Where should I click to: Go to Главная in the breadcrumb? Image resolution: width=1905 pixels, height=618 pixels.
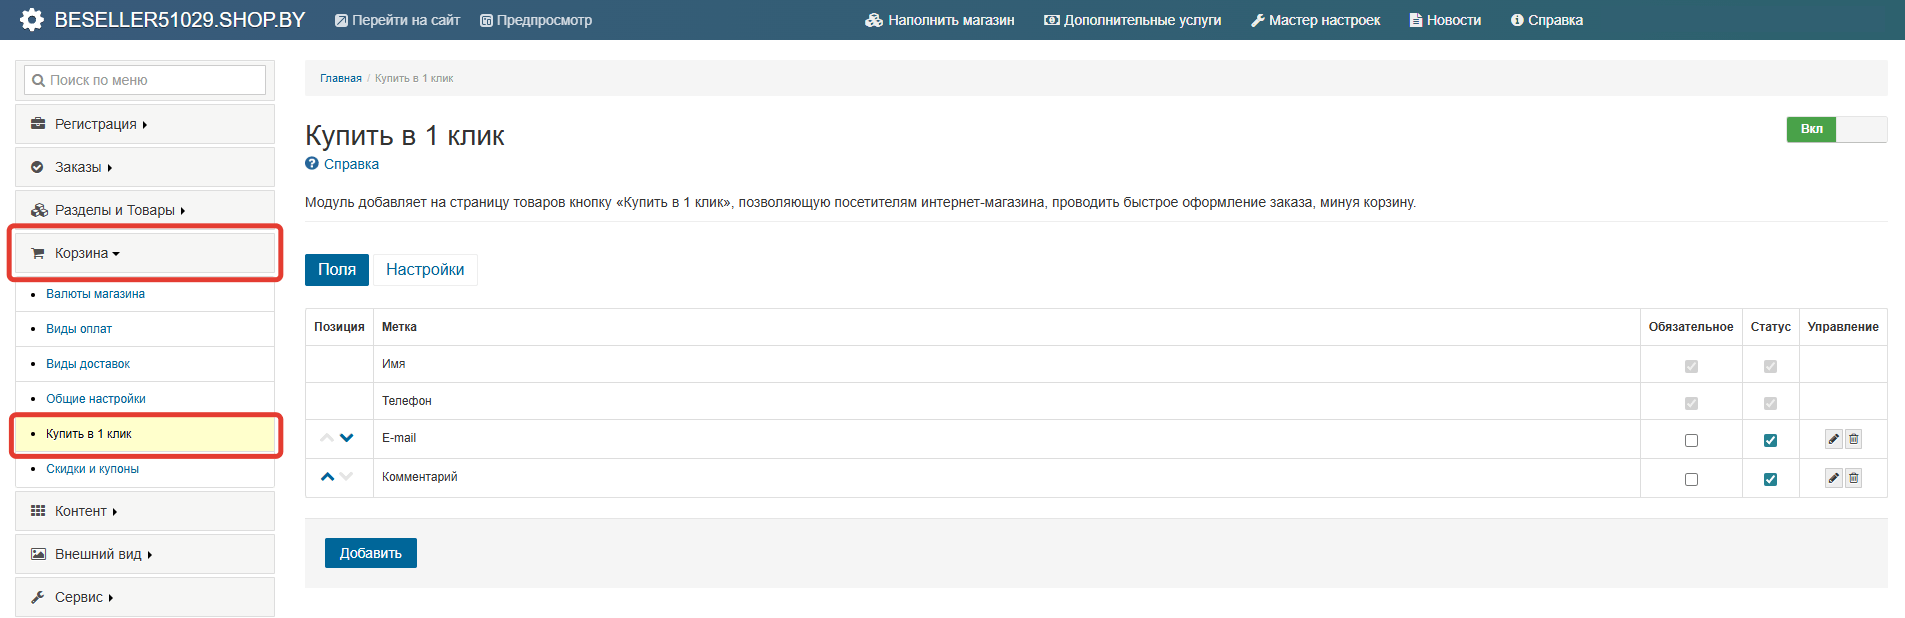coord(341,78)
